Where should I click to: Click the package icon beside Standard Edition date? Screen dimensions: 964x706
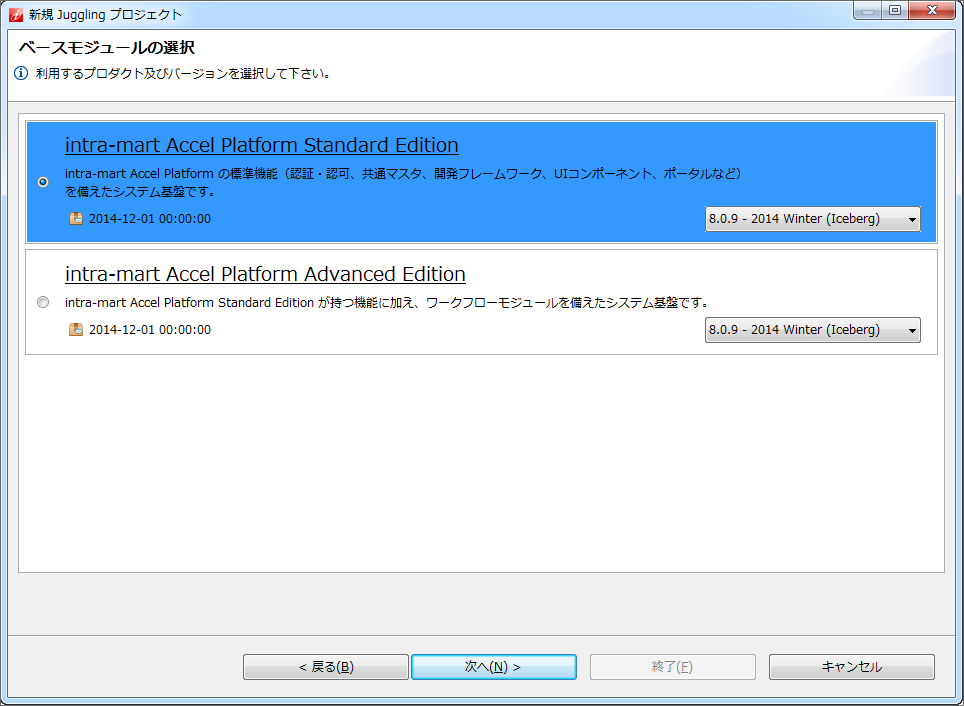coord(76,218)
